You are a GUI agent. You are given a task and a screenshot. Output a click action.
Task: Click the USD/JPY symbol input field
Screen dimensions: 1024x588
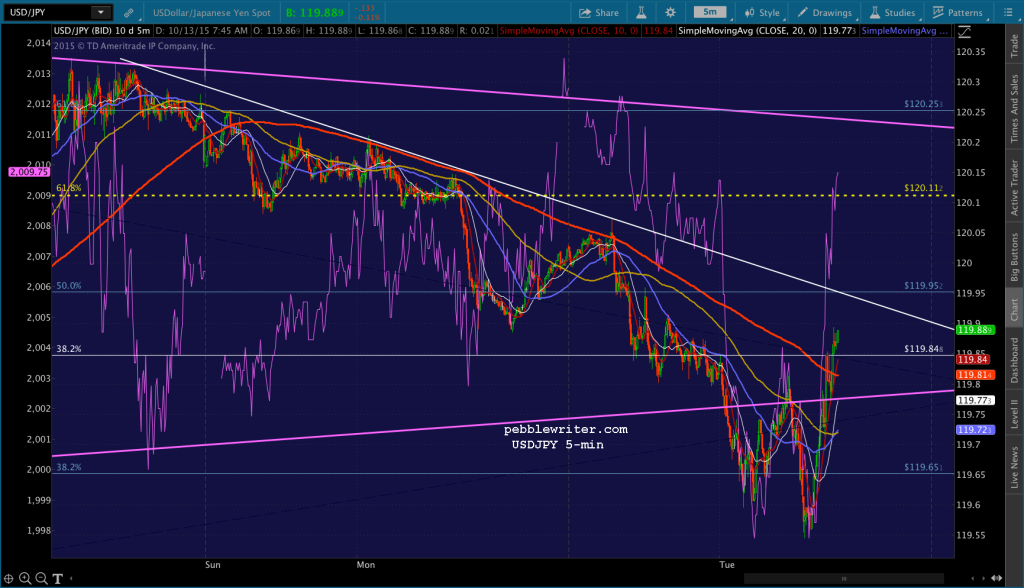(48, 12)
